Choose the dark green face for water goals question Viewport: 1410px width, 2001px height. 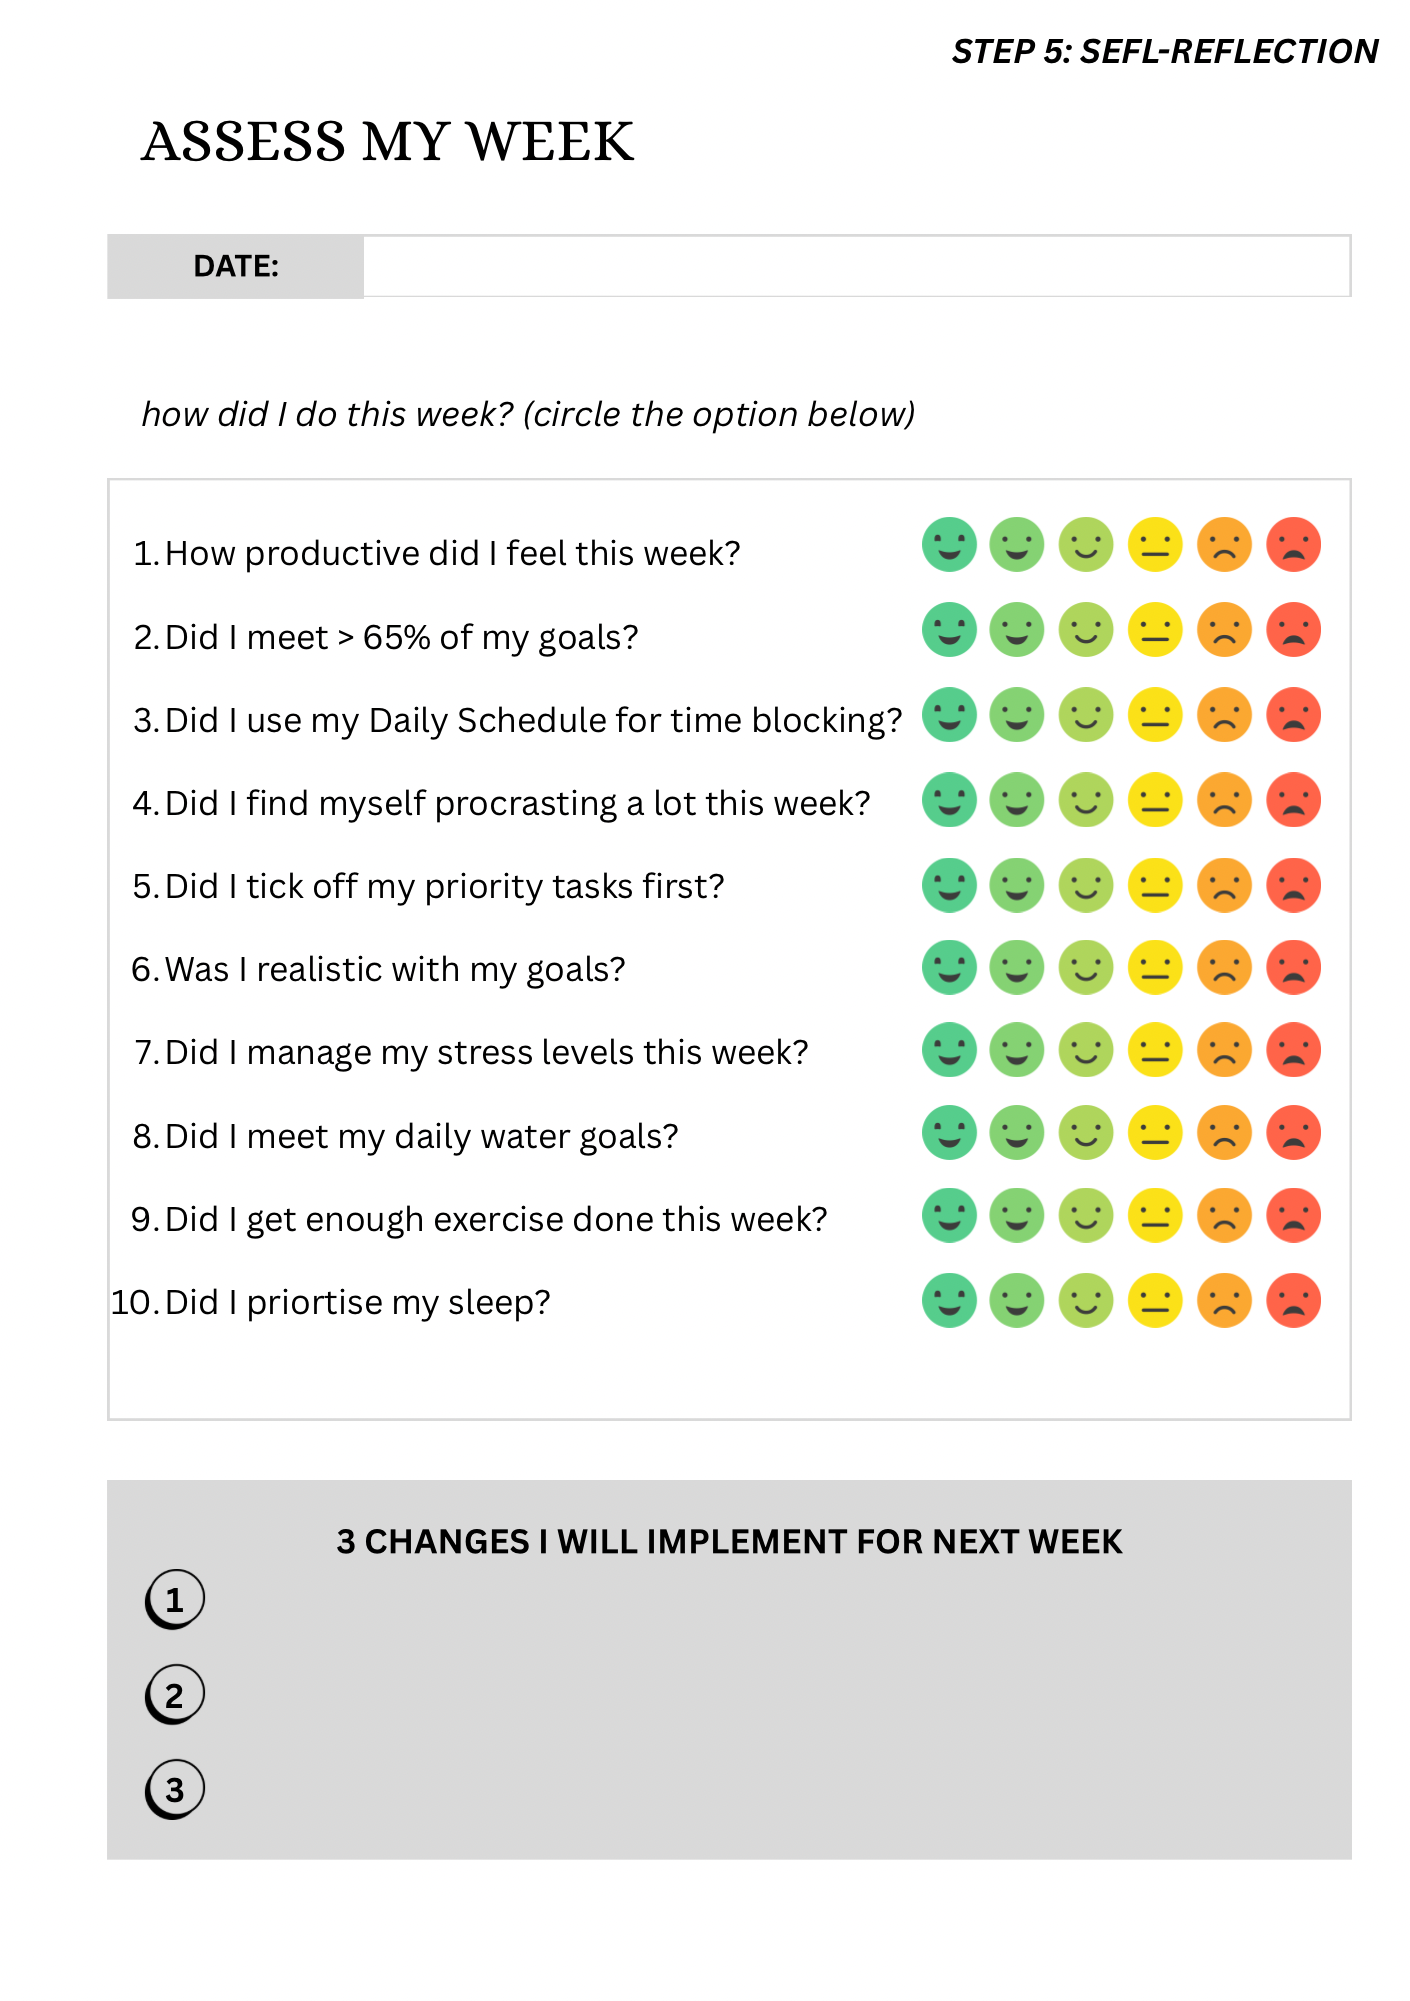948,1133
